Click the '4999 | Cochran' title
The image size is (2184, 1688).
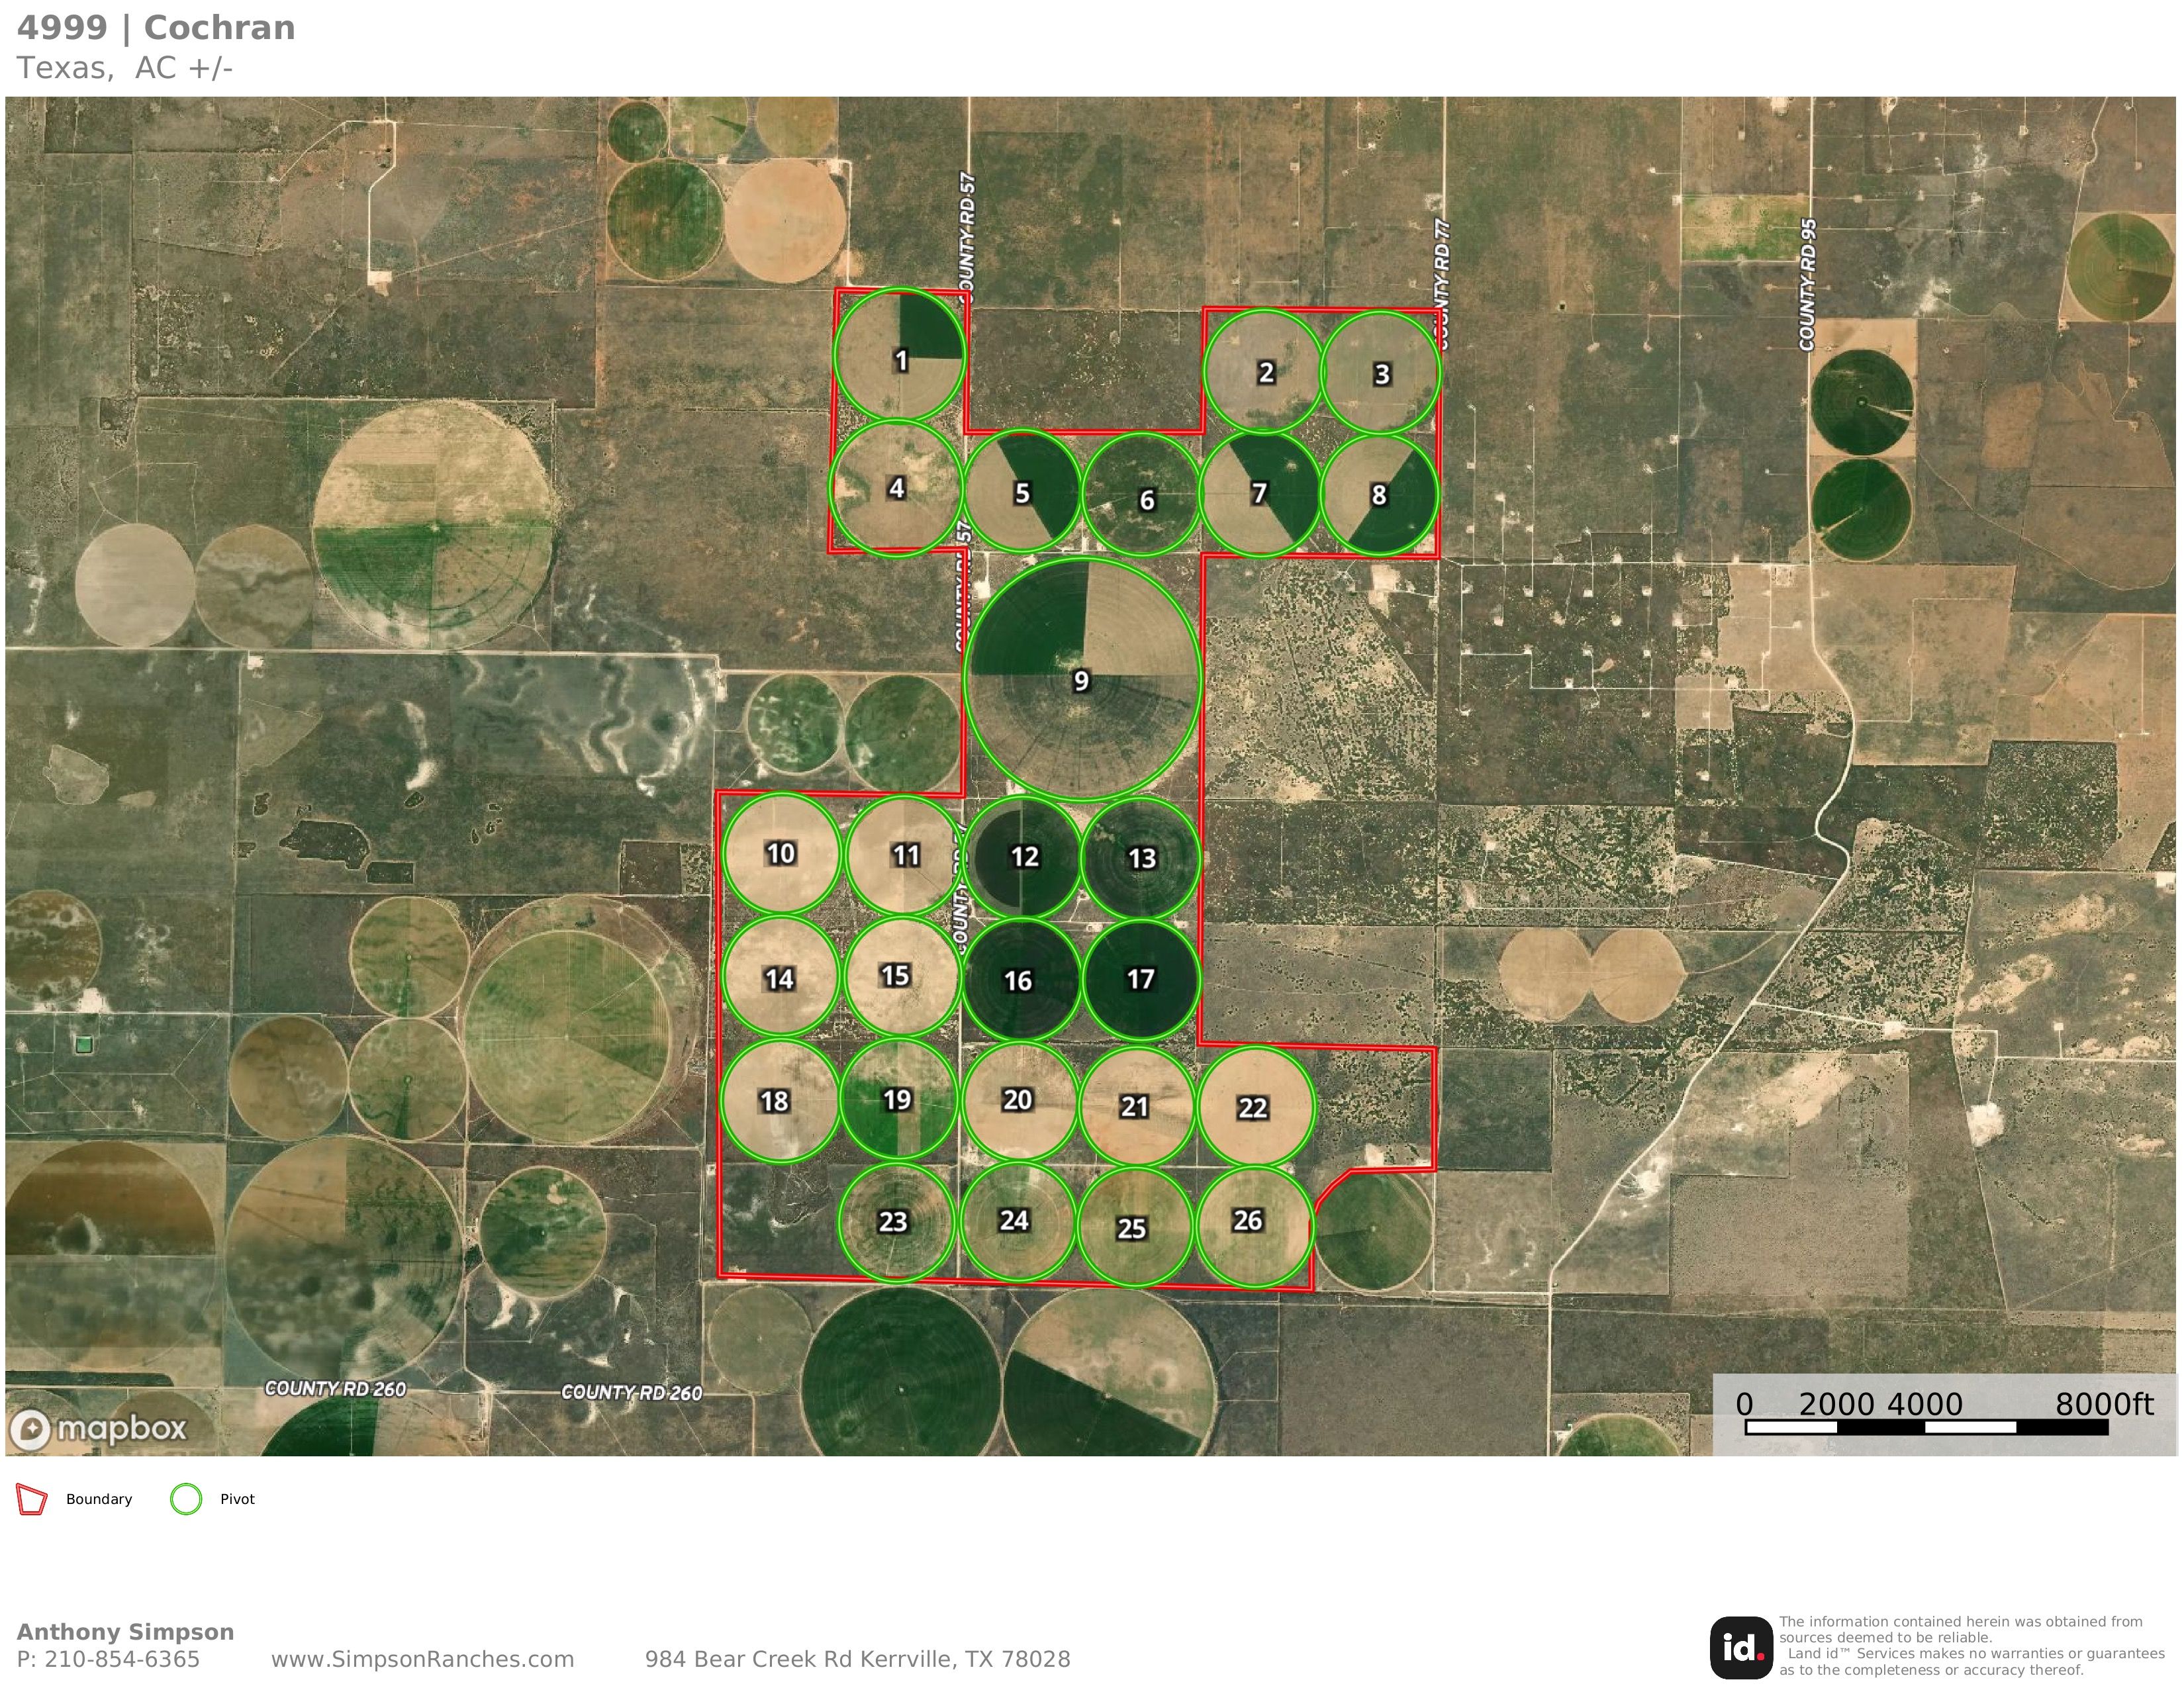pyautogui.click(x=156, y=28)
